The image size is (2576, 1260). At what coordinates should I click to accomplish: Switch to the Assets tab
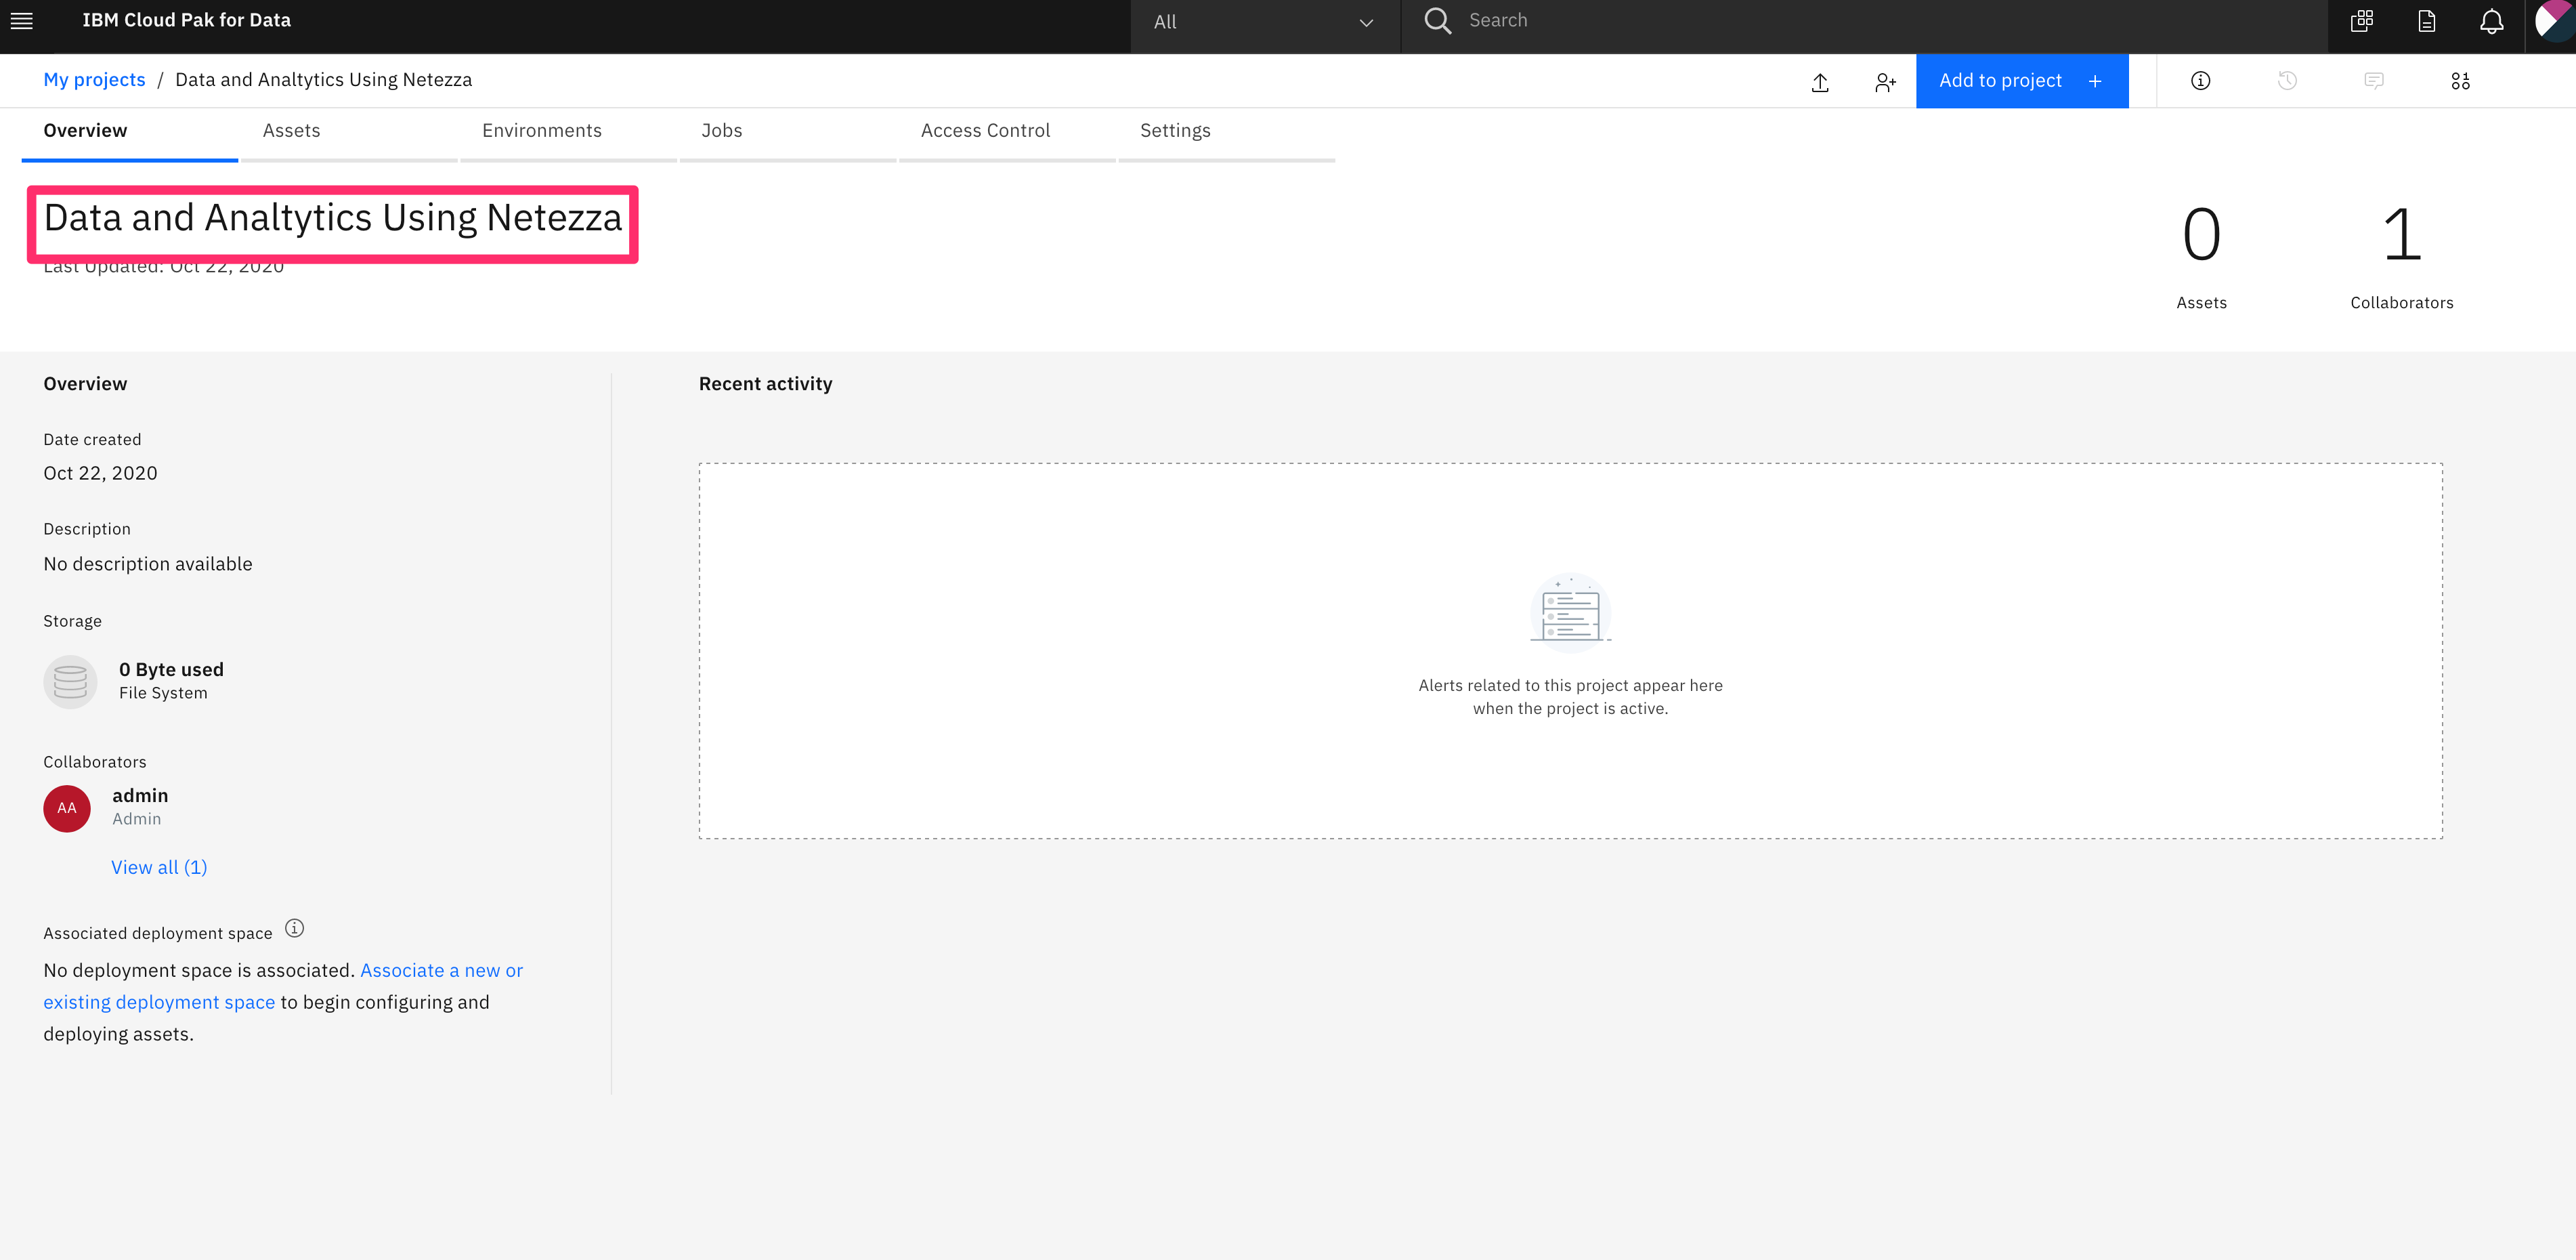291,131
